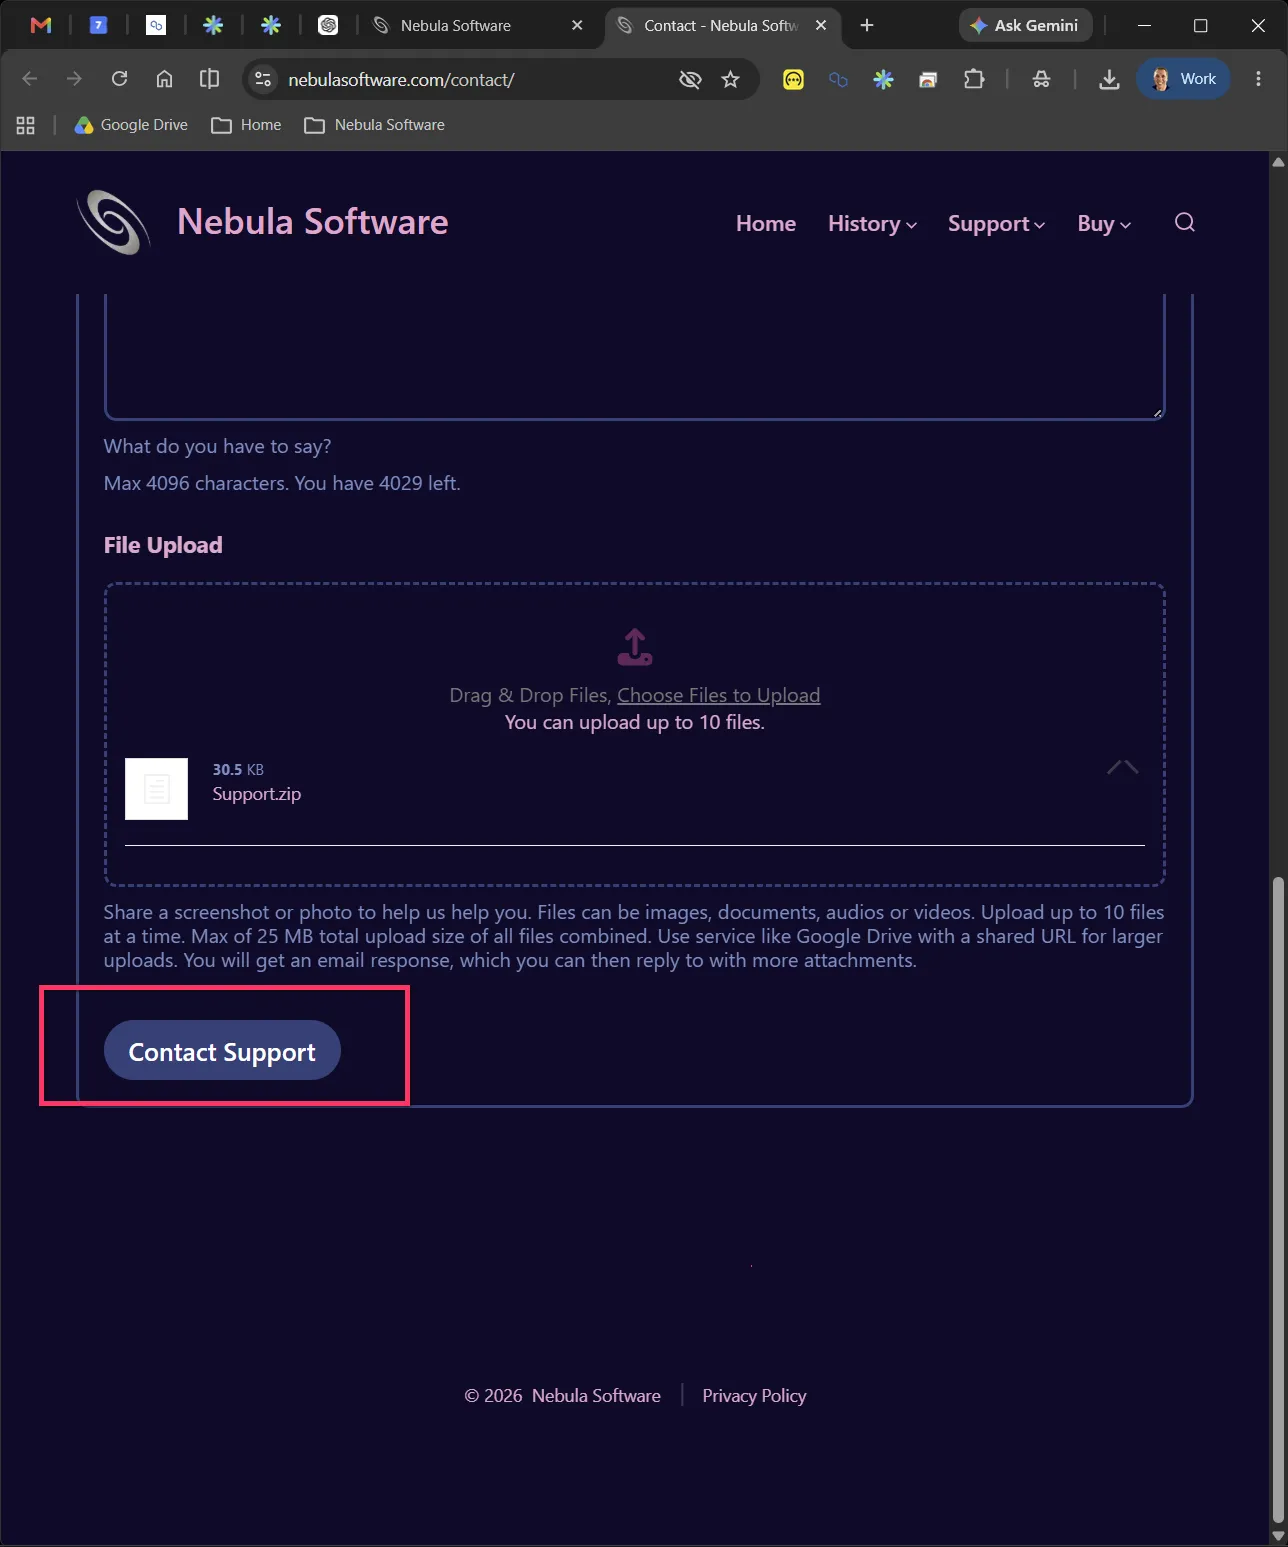View site information for nebulasoftware.com
This screenshot has height=1547, width=1288.
263,79
